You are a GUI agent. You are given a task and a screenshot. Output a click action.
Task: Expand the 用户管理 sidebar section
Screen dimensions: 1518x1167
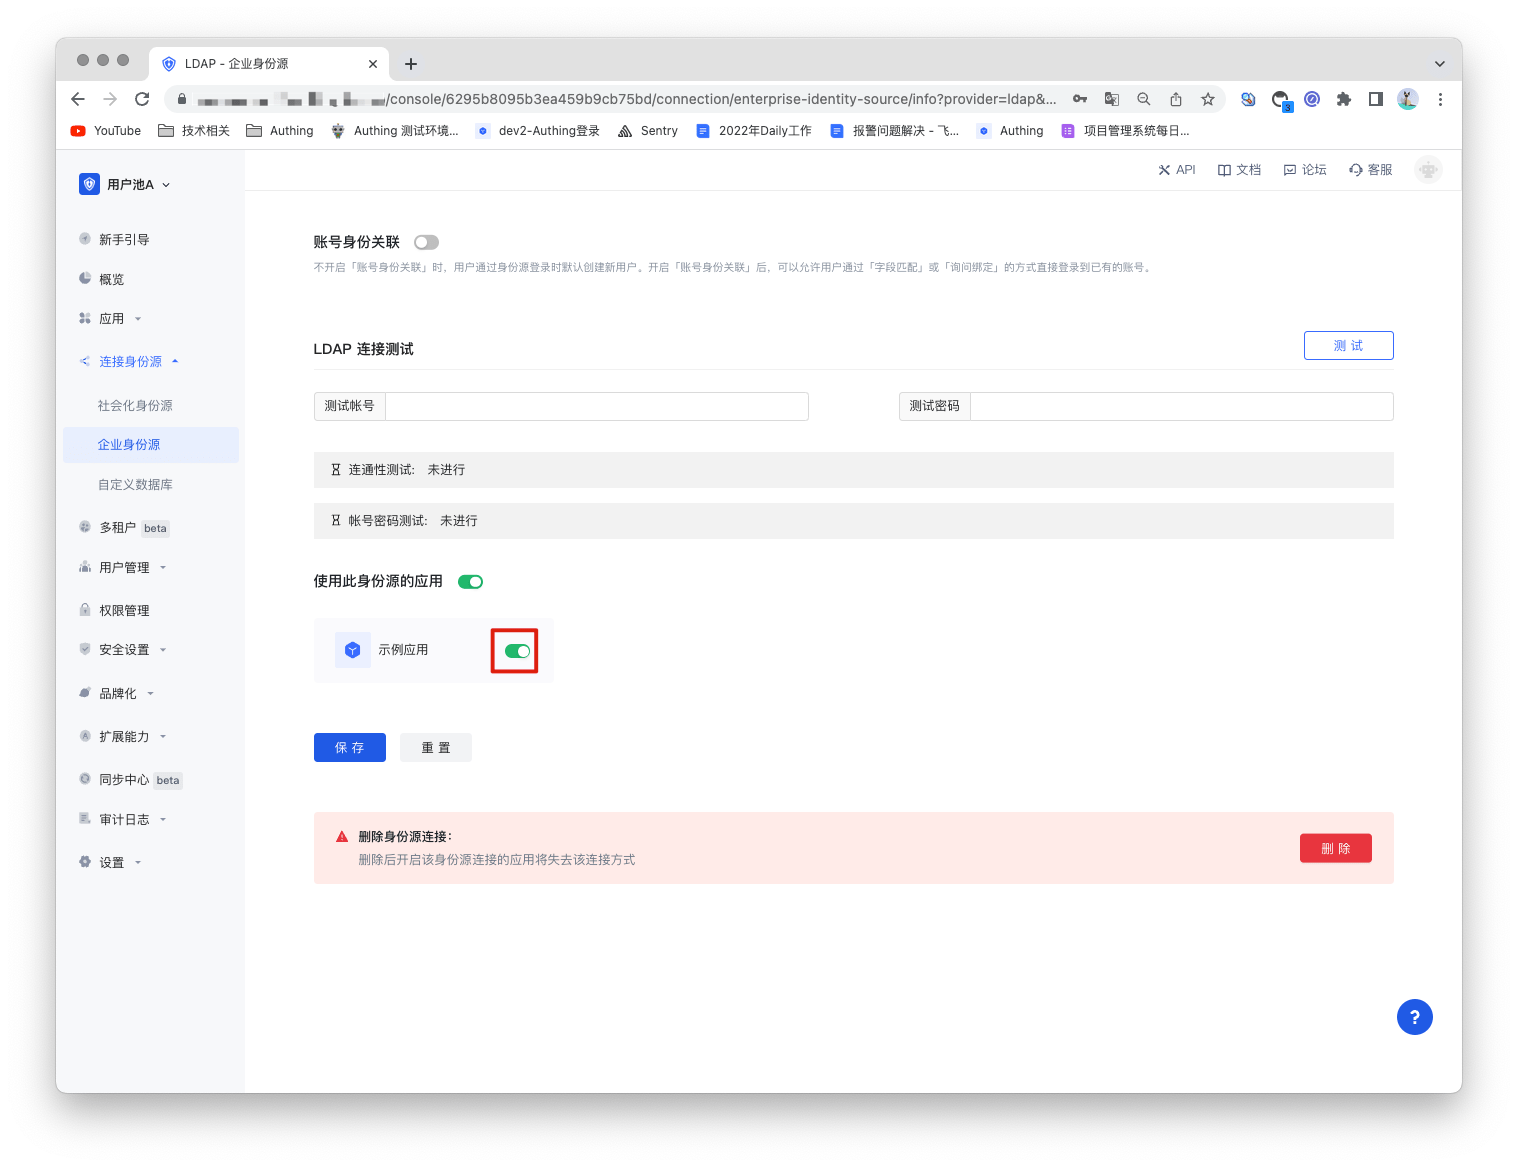pos(124,567)
